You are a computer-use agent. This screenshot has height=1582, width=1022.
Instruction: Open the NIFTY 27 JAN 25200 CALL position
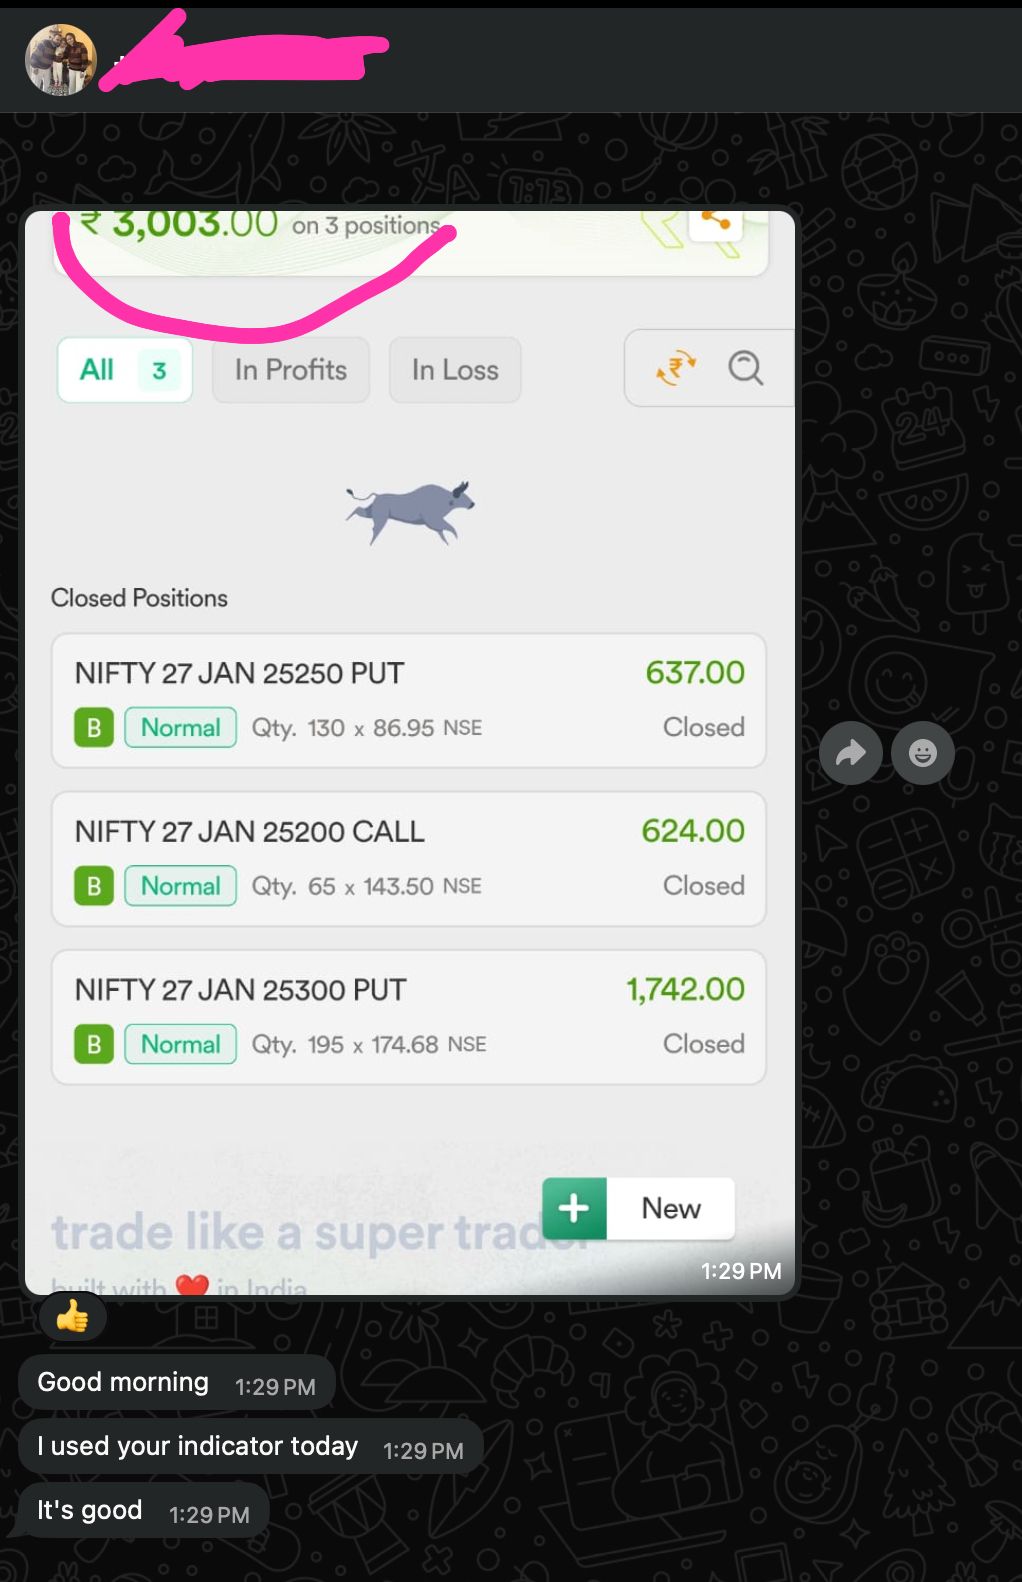click(409, 859)
